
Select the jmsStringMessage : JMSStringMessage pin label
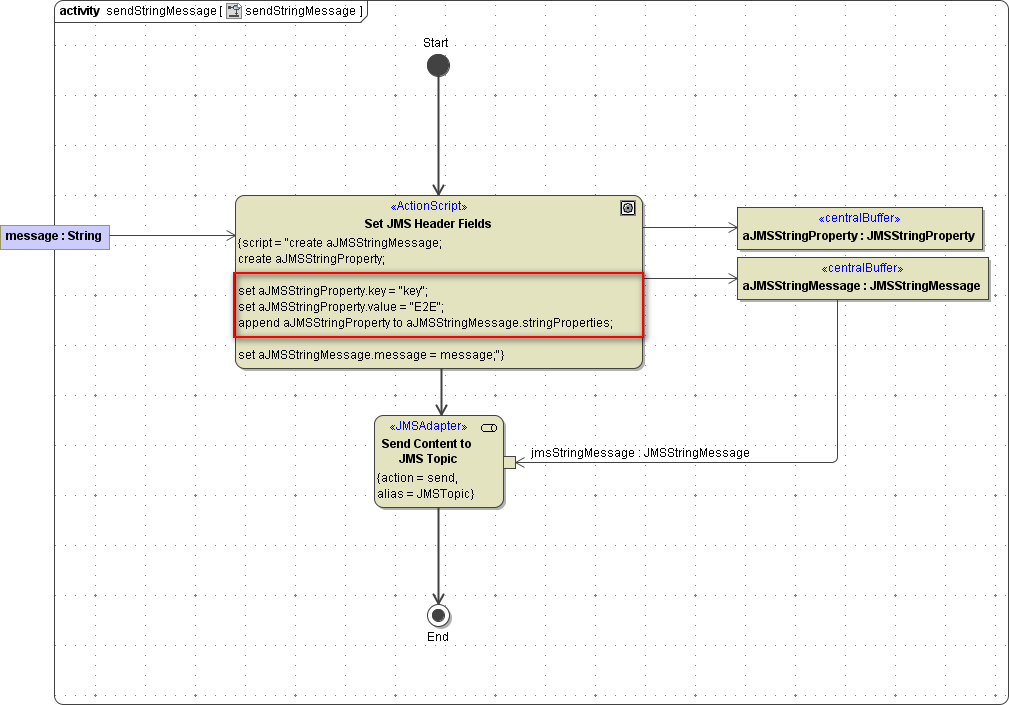tap(640, 453)
